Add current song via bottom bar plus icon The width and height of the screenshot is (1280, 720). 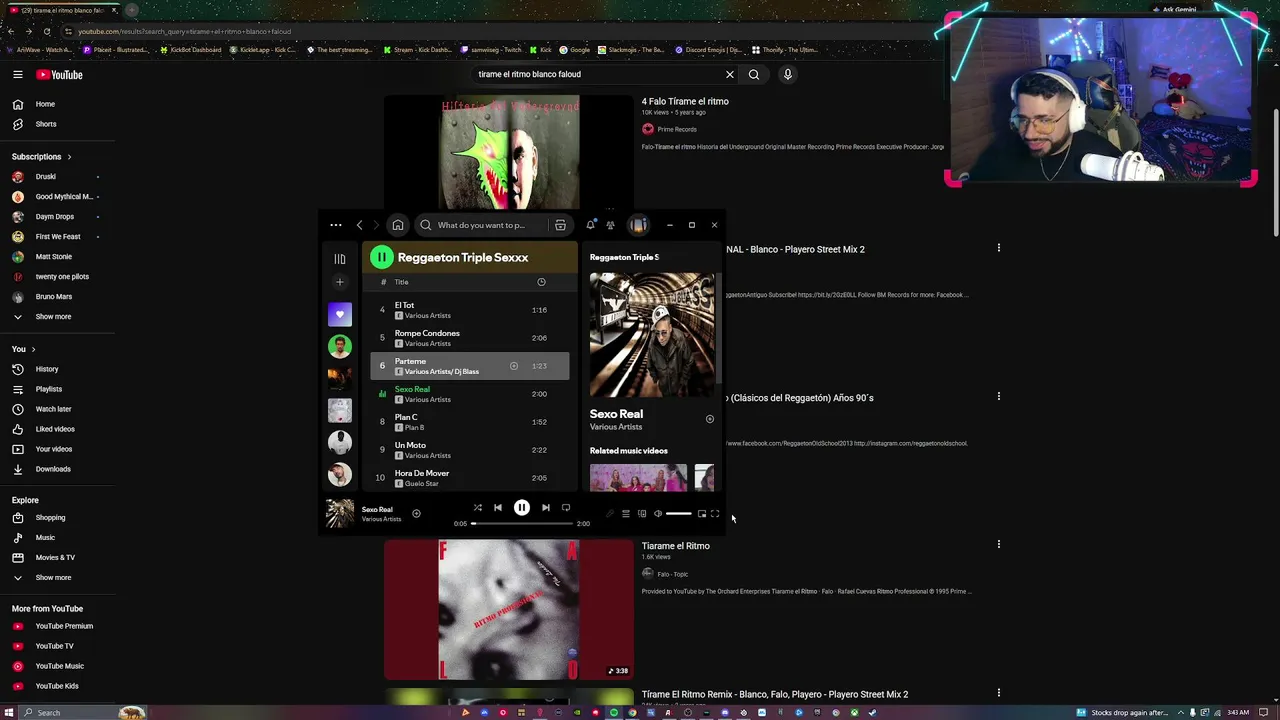coord(416,514)
